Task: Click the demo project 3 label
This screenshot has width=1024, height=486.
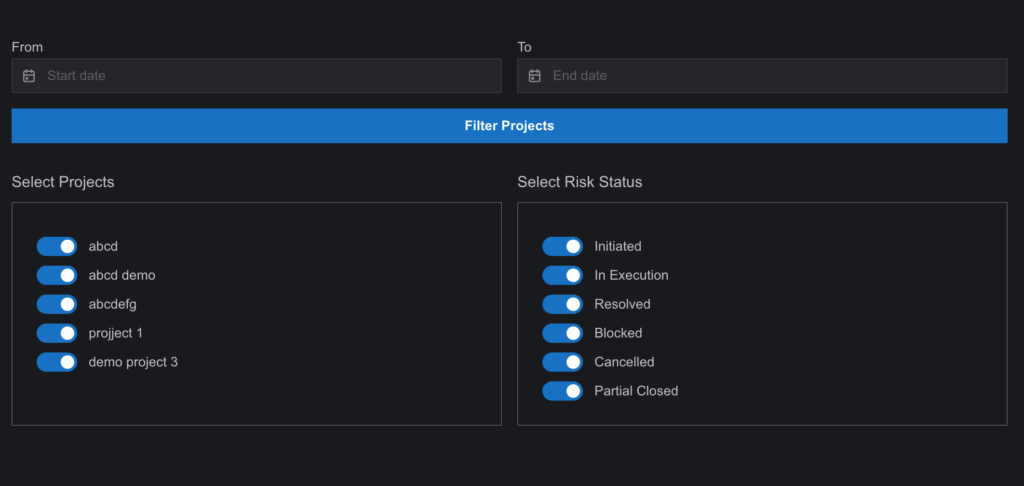Action: coord(133,362)
